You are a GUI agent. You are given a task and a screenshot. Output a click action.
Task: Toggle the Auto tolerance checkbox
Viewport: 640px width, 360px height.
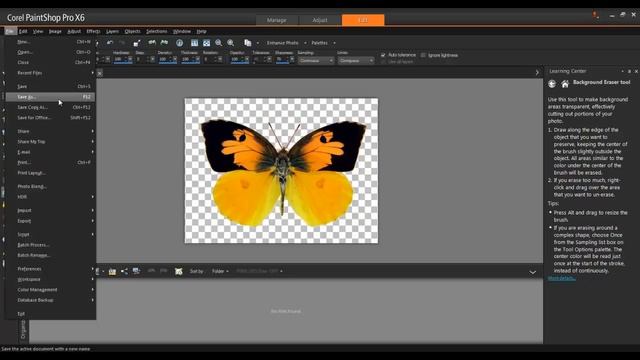point(383,55)
